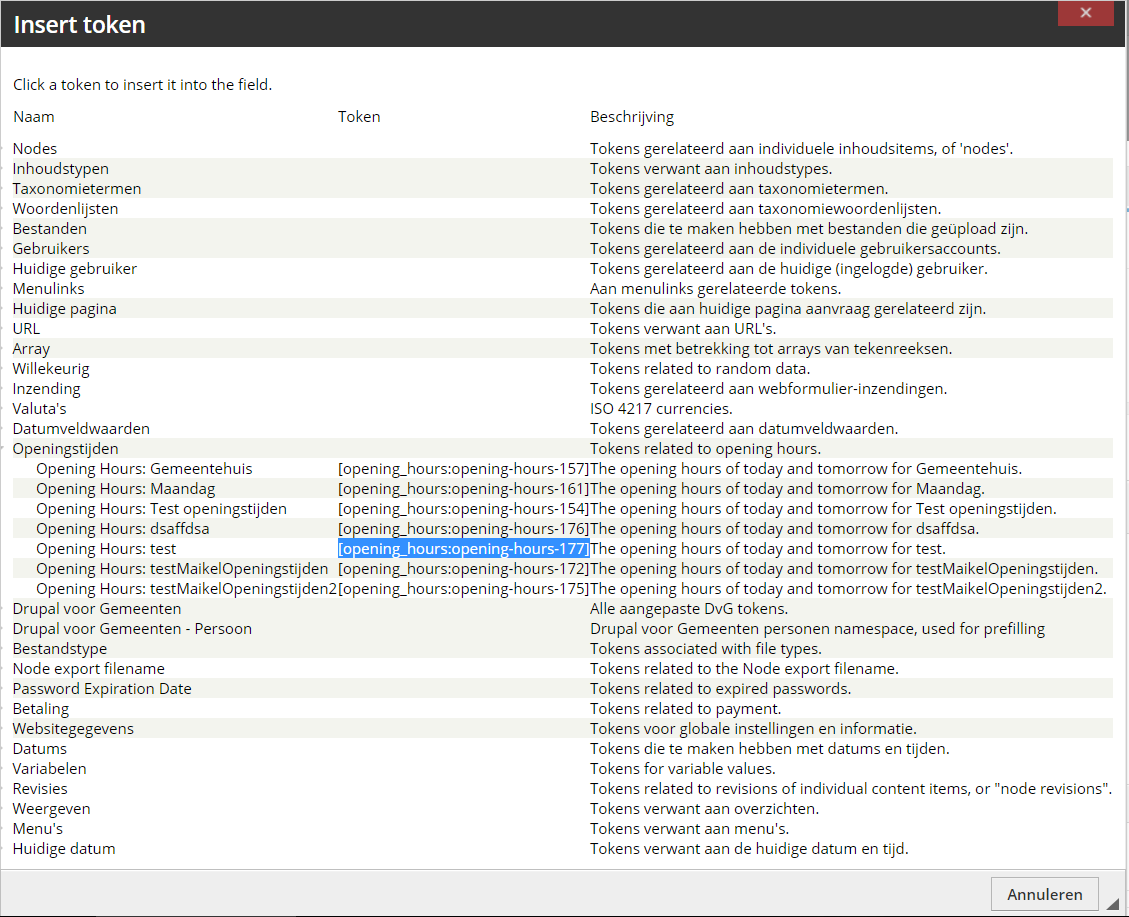Screen dimensions: 1129x917
Task: Insert the opening-hours-157 Gemeentehuis token
Action: [463, 469]
